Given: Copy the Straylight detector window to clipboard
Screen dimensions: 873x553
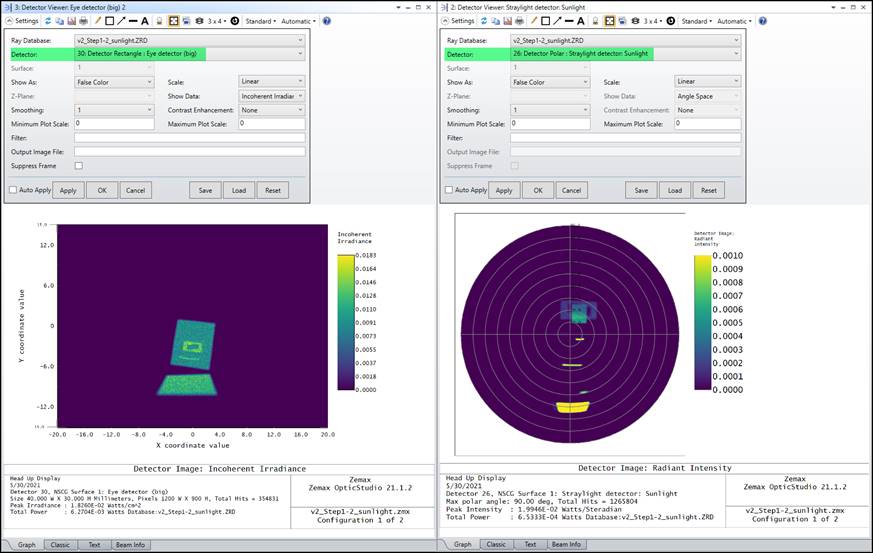Looking at the screenshot, I should click(x=496, y=21).
